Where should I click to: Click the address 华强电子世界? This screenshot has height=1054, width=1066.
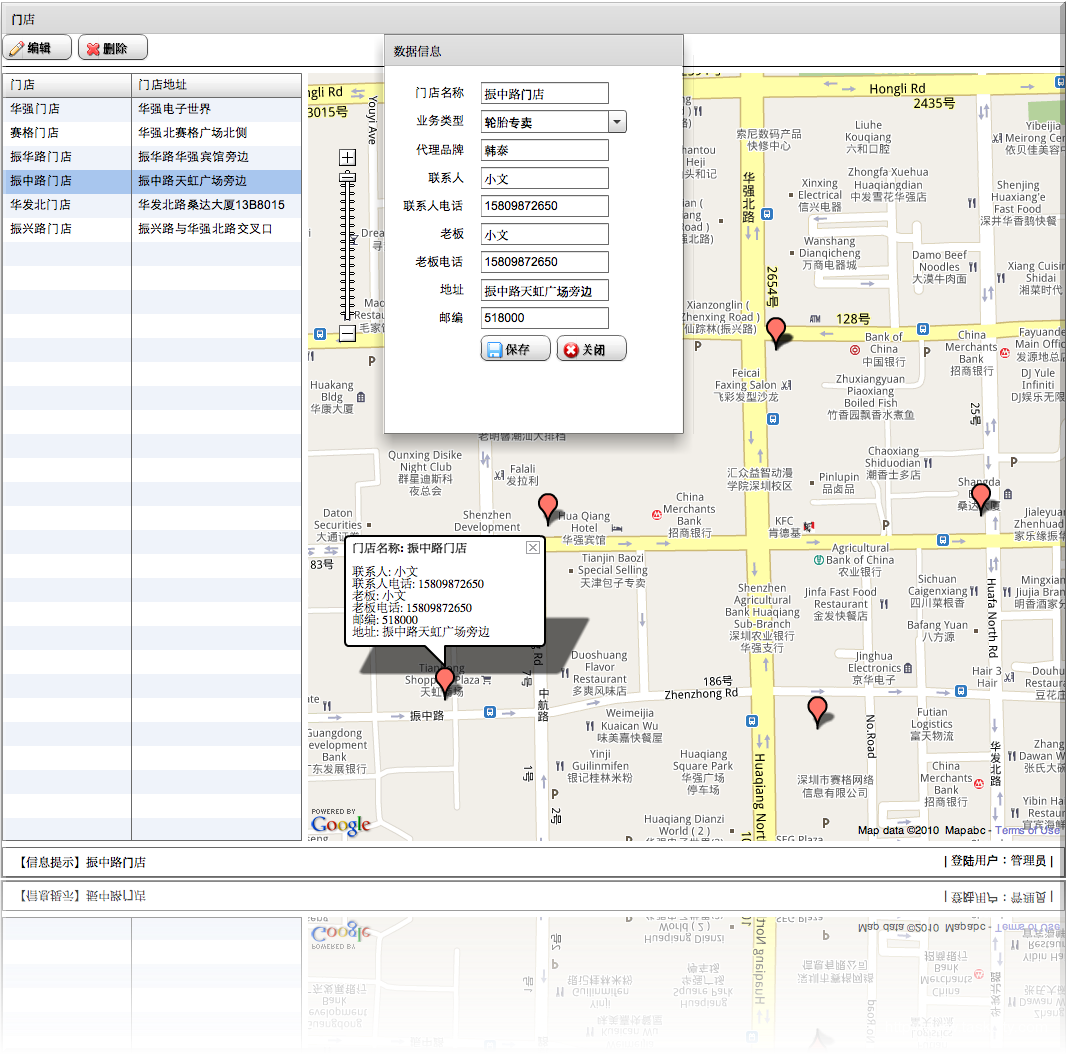[175, 109]
